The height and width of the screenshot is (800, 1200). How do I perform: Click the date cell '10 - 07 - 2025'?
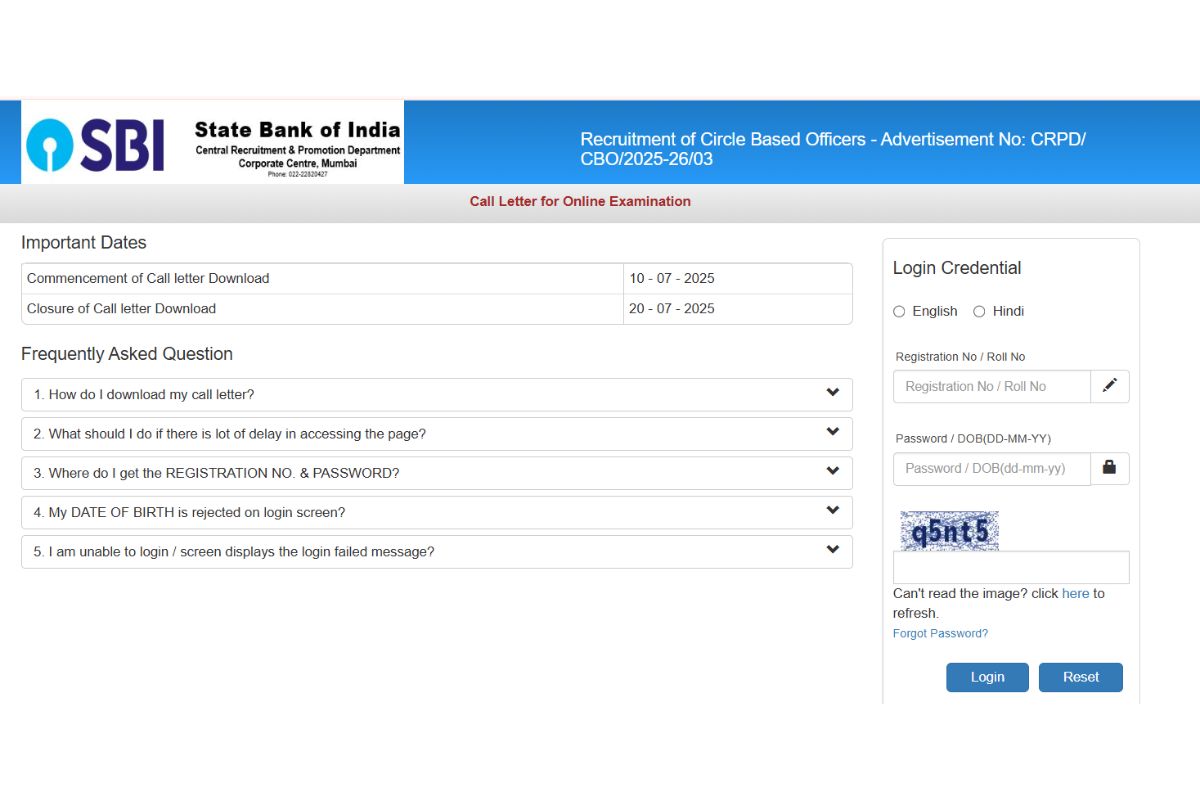pos(738,279)
